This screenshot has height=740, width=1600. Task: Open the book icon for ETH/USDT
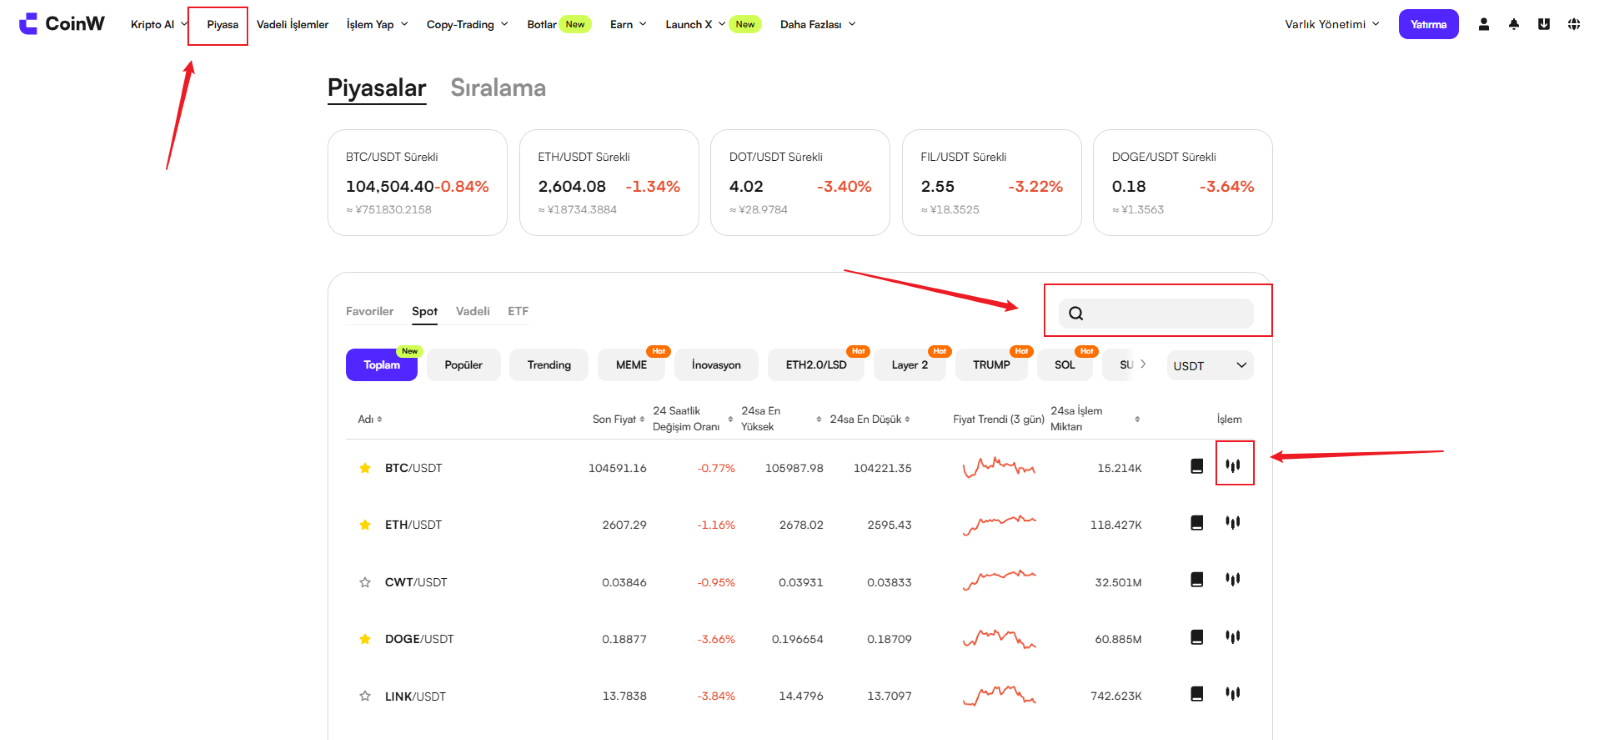point(1197,523)
